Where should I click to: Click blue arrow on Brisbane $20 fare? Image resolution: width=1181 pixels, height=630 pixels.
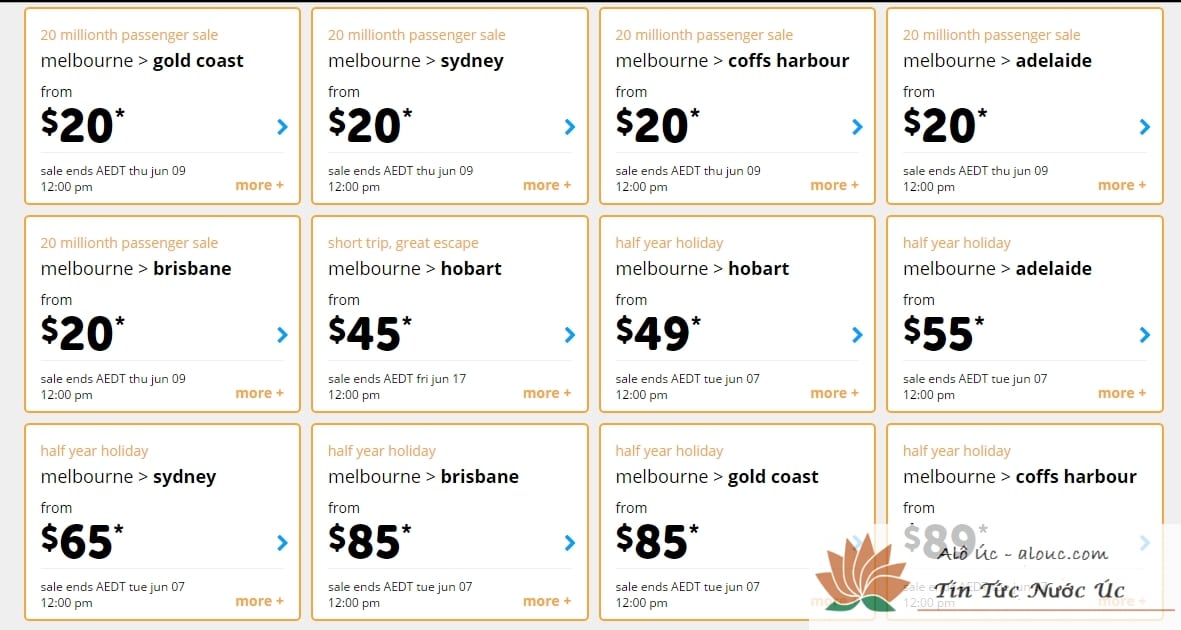click(282, 335)
